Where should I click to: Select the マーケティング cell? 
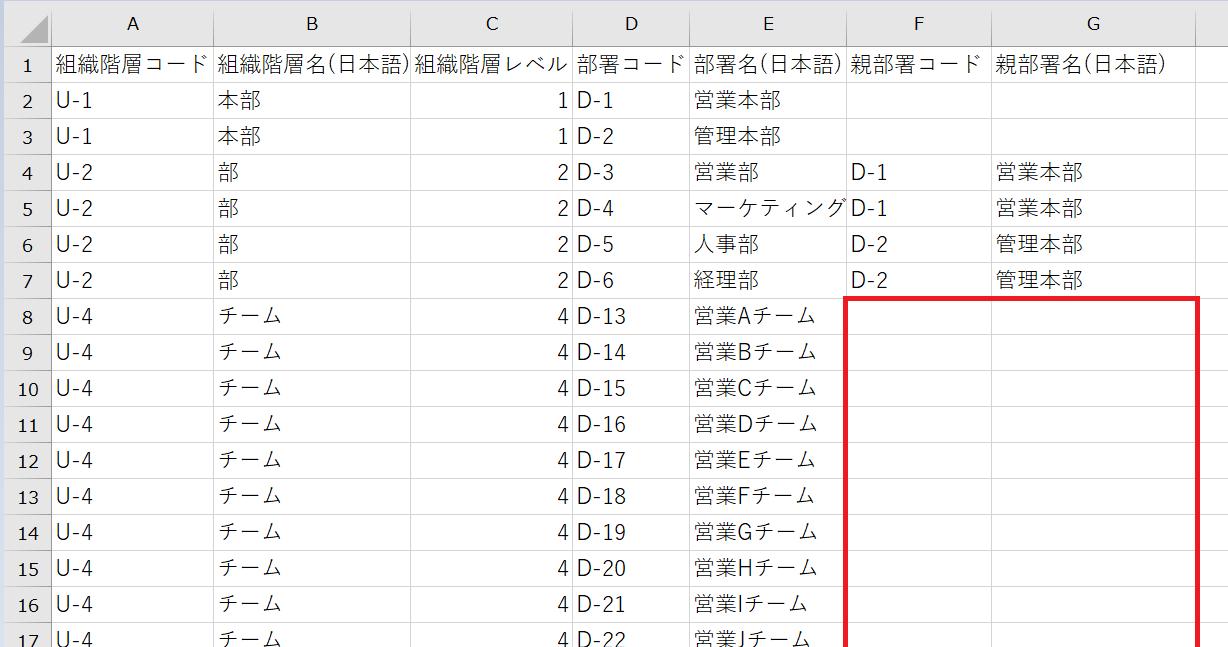coord(767,209)
